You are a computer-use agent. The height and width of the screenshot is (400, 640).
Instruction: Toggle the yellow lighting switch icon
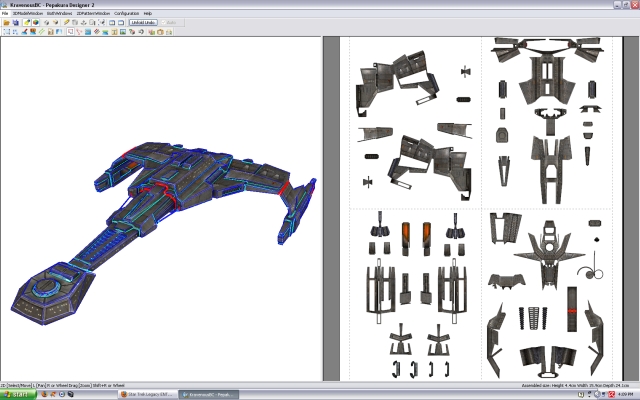click(27, 22)
